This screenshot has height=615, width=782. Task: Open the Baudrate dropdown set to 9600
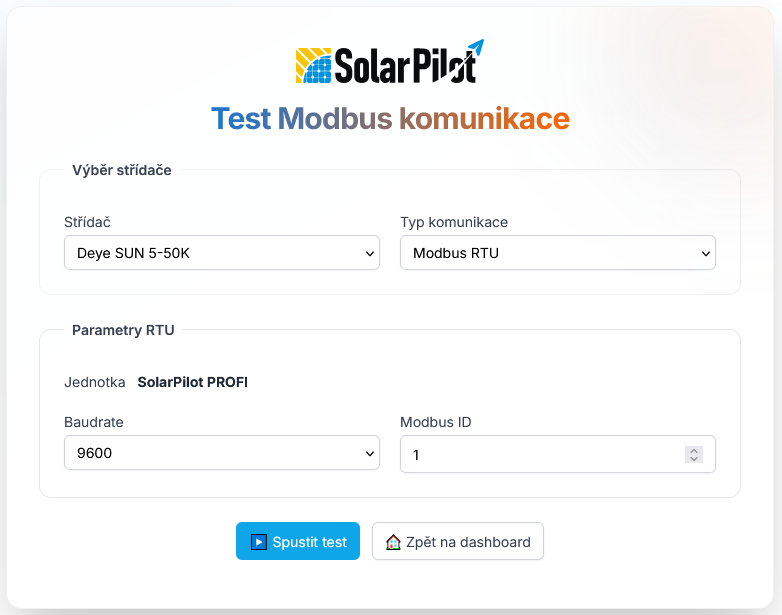coord(221,453)
